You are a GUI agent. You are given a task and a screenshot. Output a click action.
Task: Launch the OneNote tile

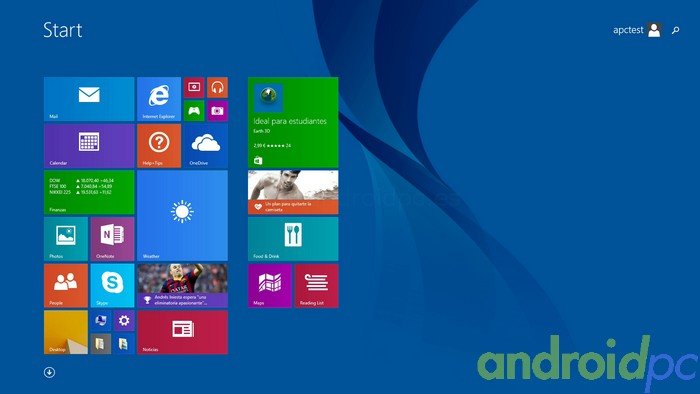[x=112, y=239]
